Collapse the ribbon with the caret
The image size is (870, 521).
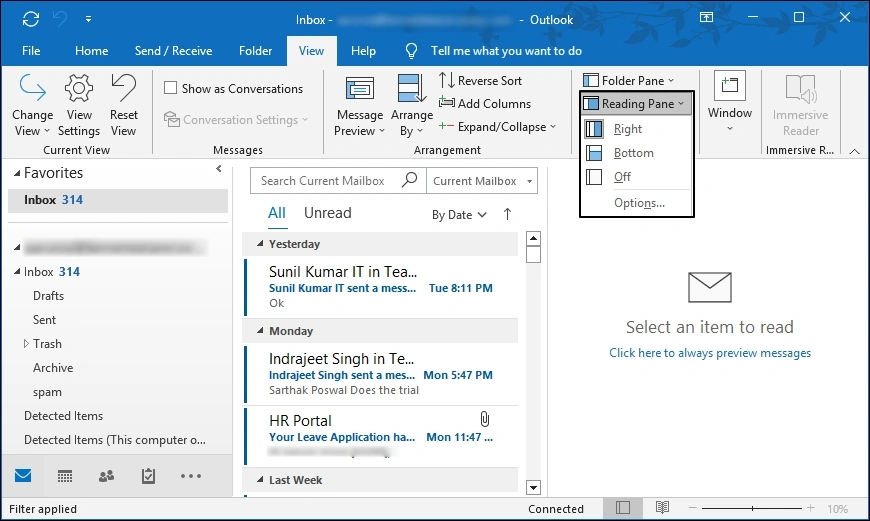pos(854,151)
